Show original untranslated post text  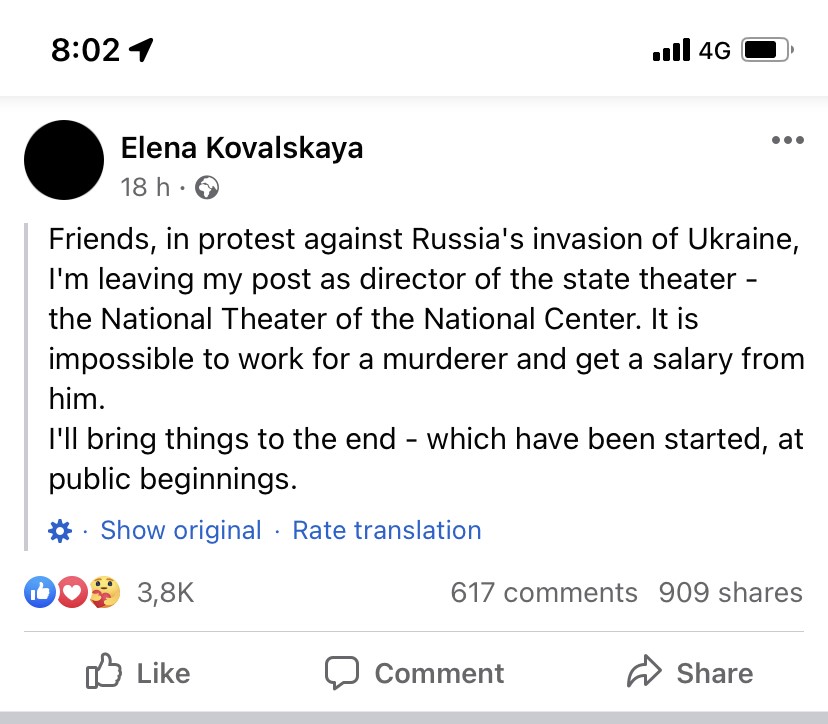(181, 531)
